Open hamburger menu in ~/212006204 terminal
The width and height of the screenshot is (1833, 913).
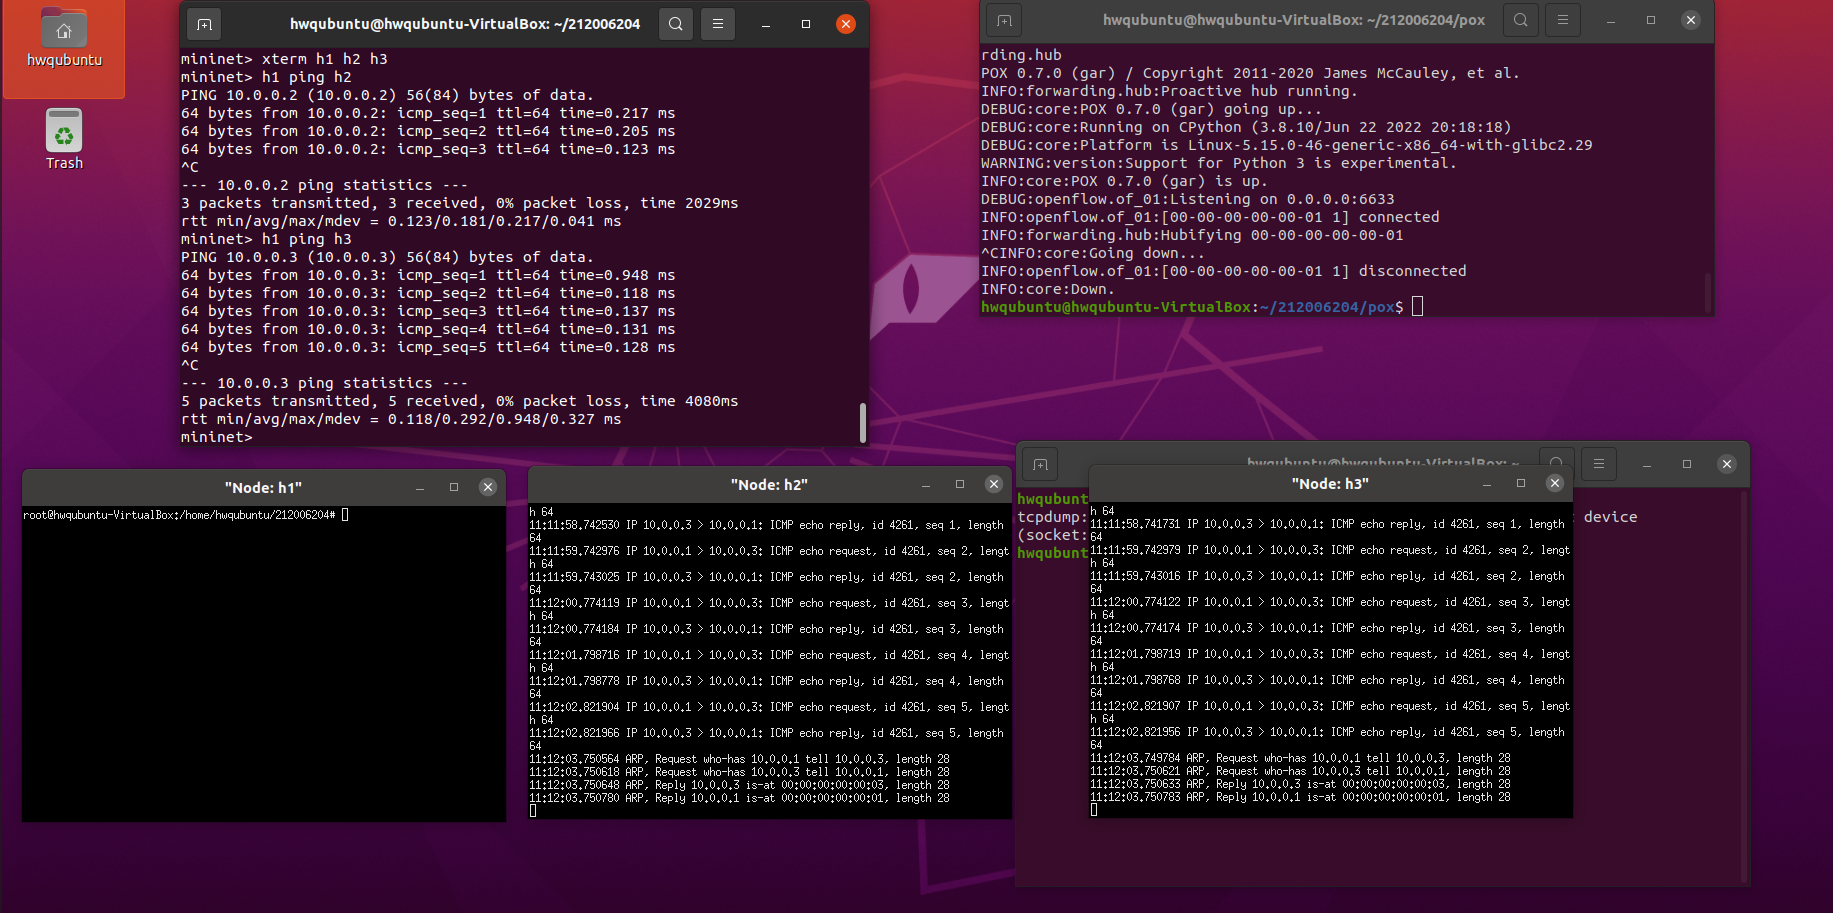click(718, 24)
